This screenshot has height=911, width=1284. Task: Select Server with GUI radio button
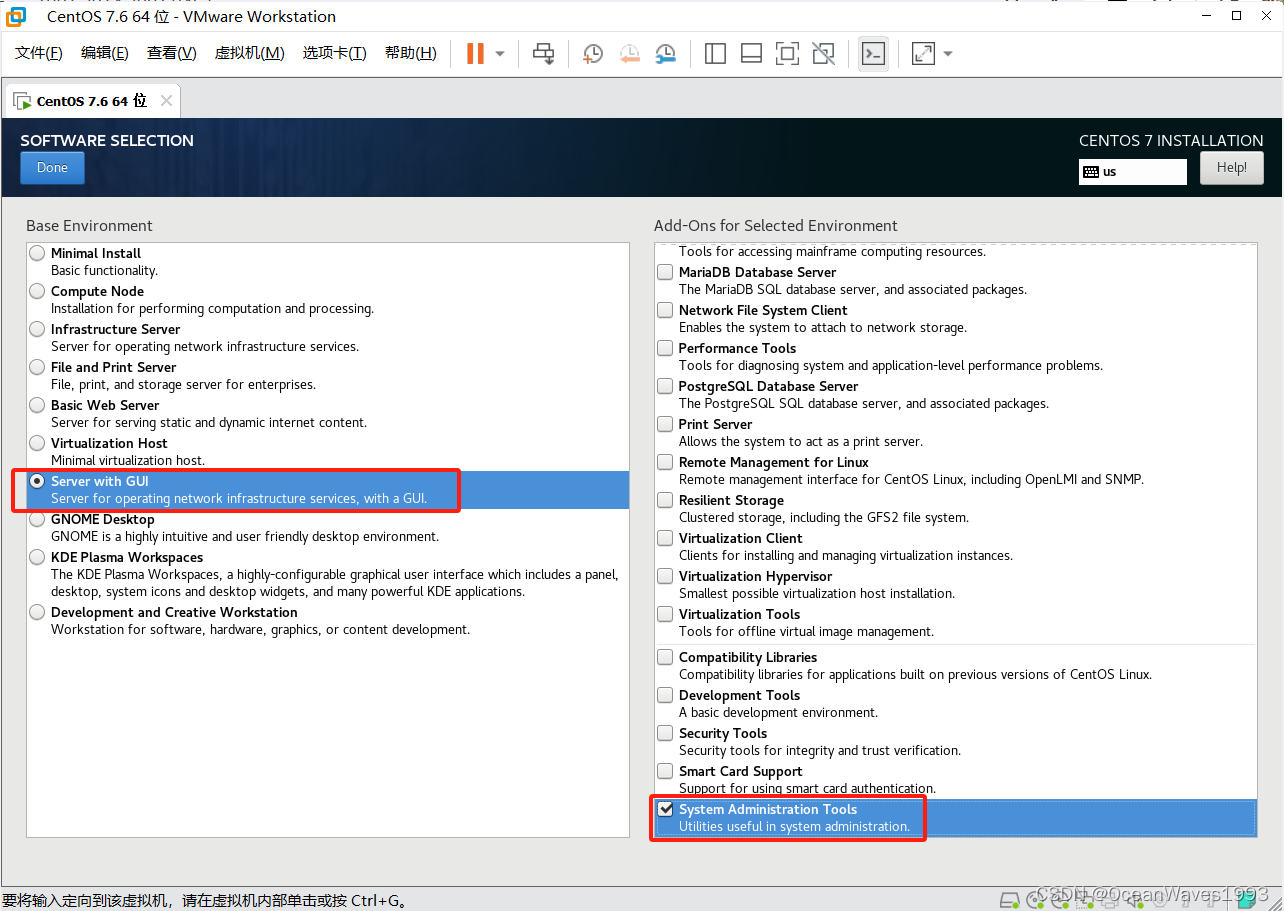[x=37, y=481]
